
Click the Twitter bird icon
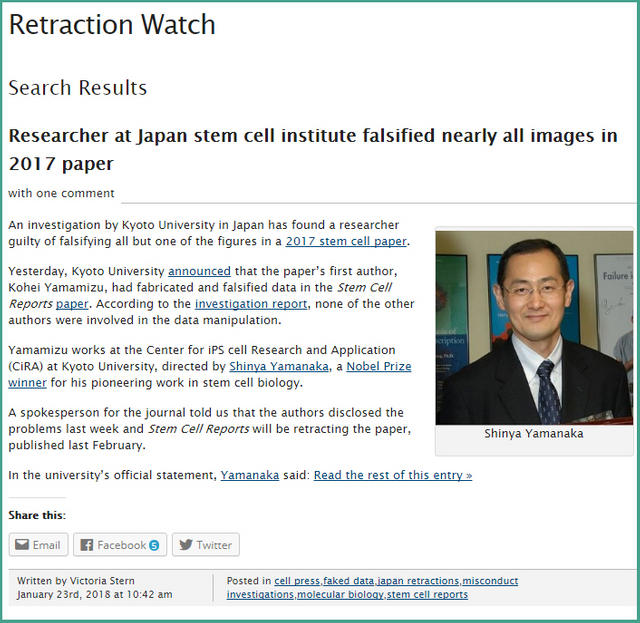click(186, 545)
